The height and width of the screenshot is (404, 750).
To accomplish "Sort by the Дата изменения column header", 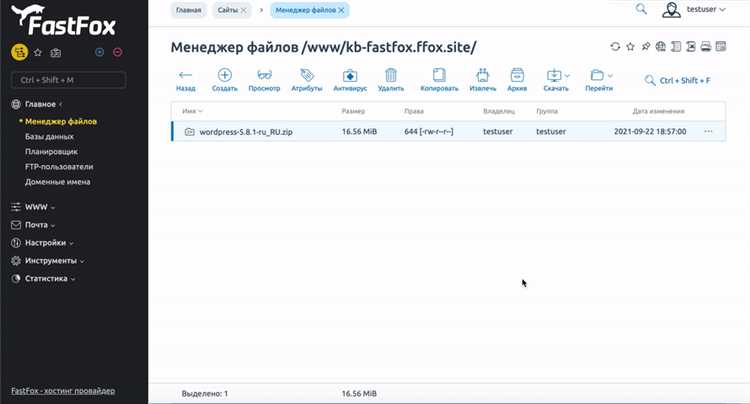I will 658,111.
